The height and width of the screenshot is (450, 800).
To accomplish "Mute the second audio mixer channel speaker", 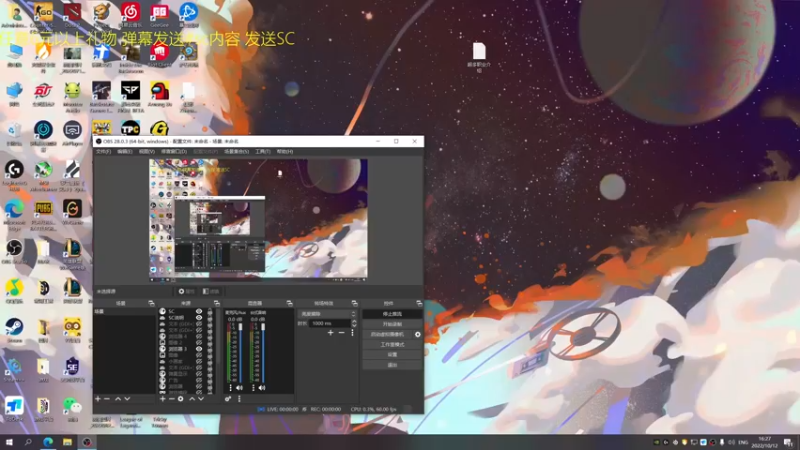I will [x=262, y=388].
